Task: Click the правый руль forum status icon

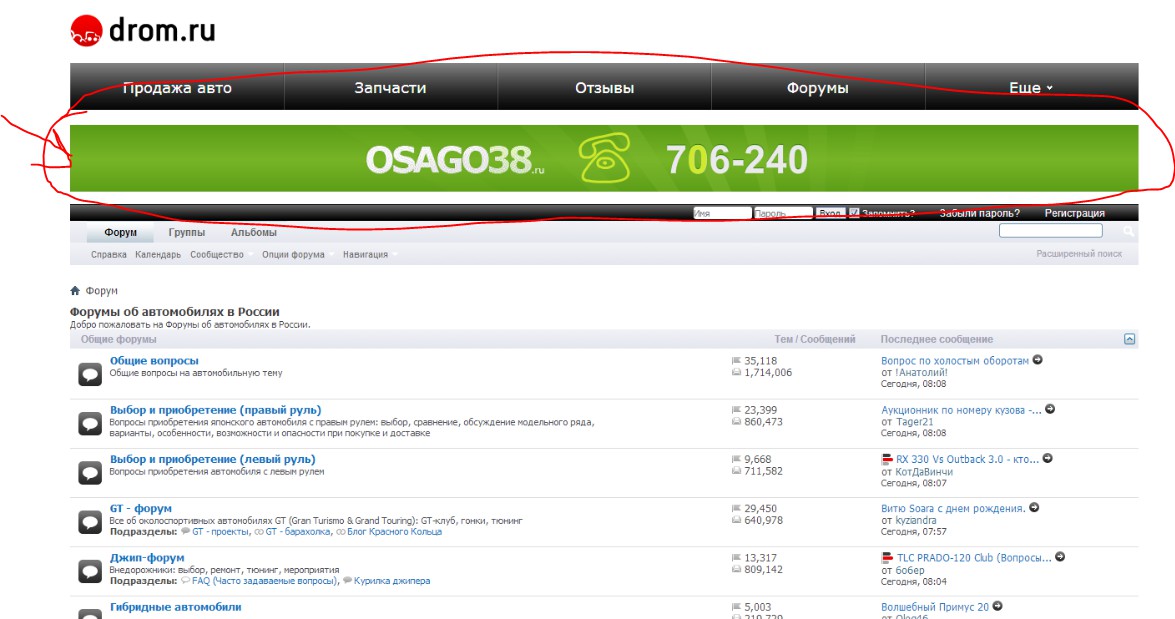Action: (x=90, y=423)
